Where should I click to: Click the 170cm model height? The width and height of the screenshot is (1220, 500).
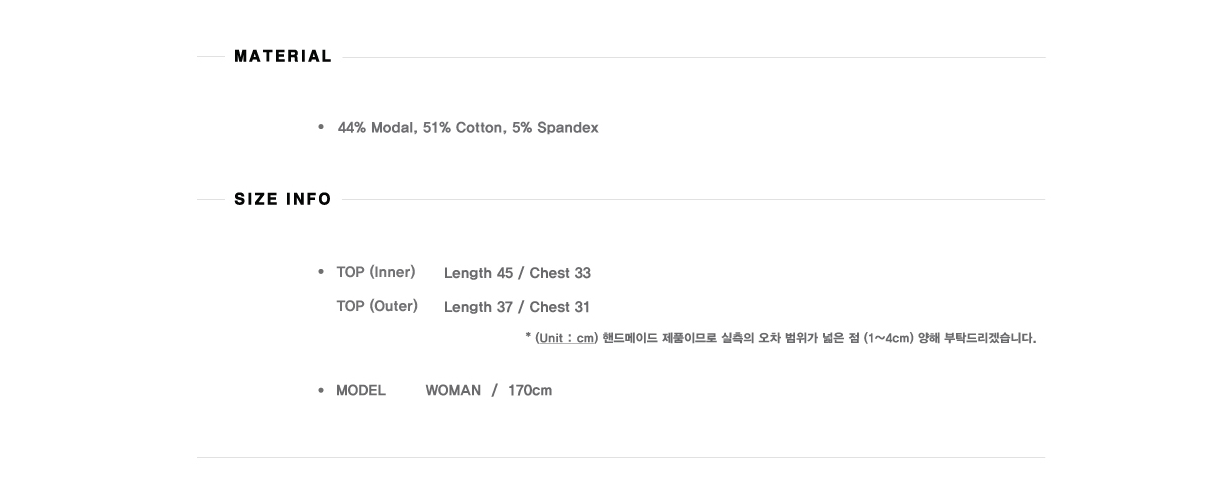(x=530, y=390)
